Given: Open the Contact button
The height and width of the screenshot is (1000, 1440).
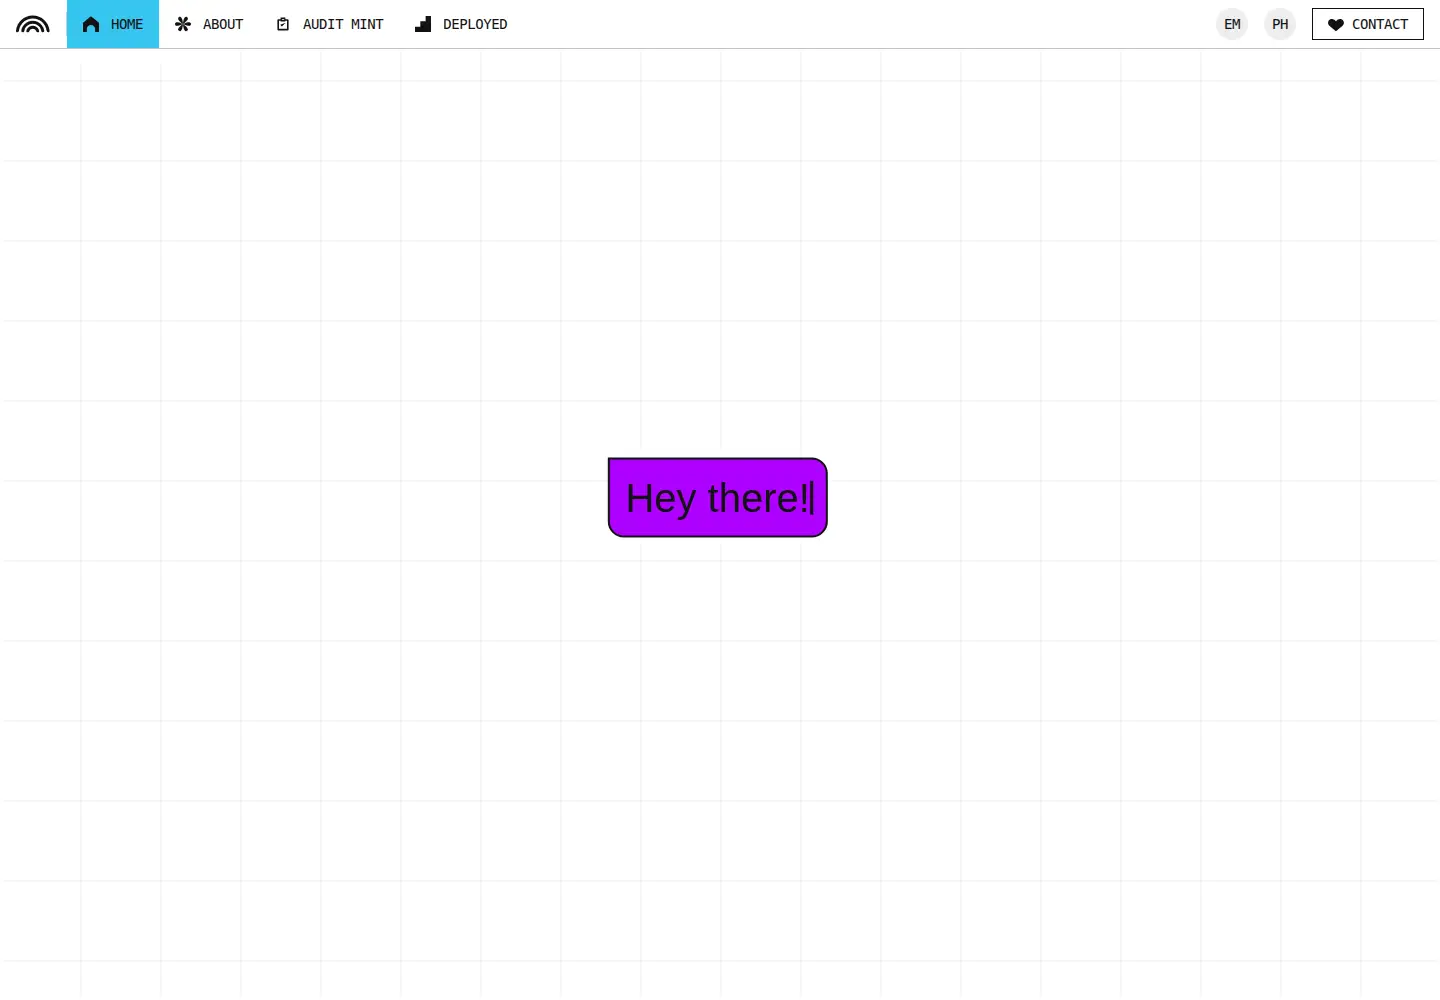Looking at the screenshot, I should pos(1368,24).
